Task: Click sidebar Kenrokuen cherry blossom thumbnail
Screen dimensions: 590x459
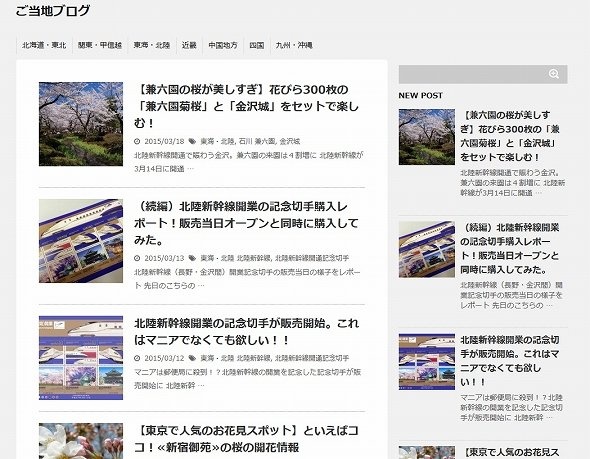Action: [x=427, y=137]
